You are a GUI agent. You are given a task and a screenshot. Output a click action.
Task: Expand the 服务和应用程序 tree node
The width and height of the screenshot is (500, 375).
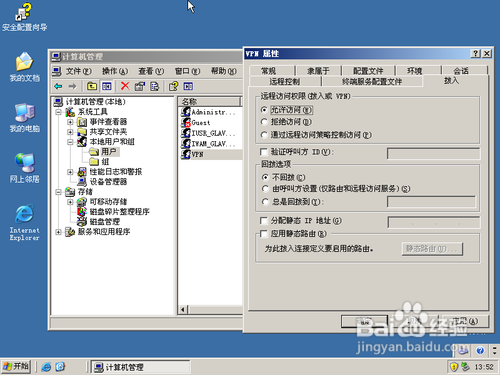pos(58,232)
